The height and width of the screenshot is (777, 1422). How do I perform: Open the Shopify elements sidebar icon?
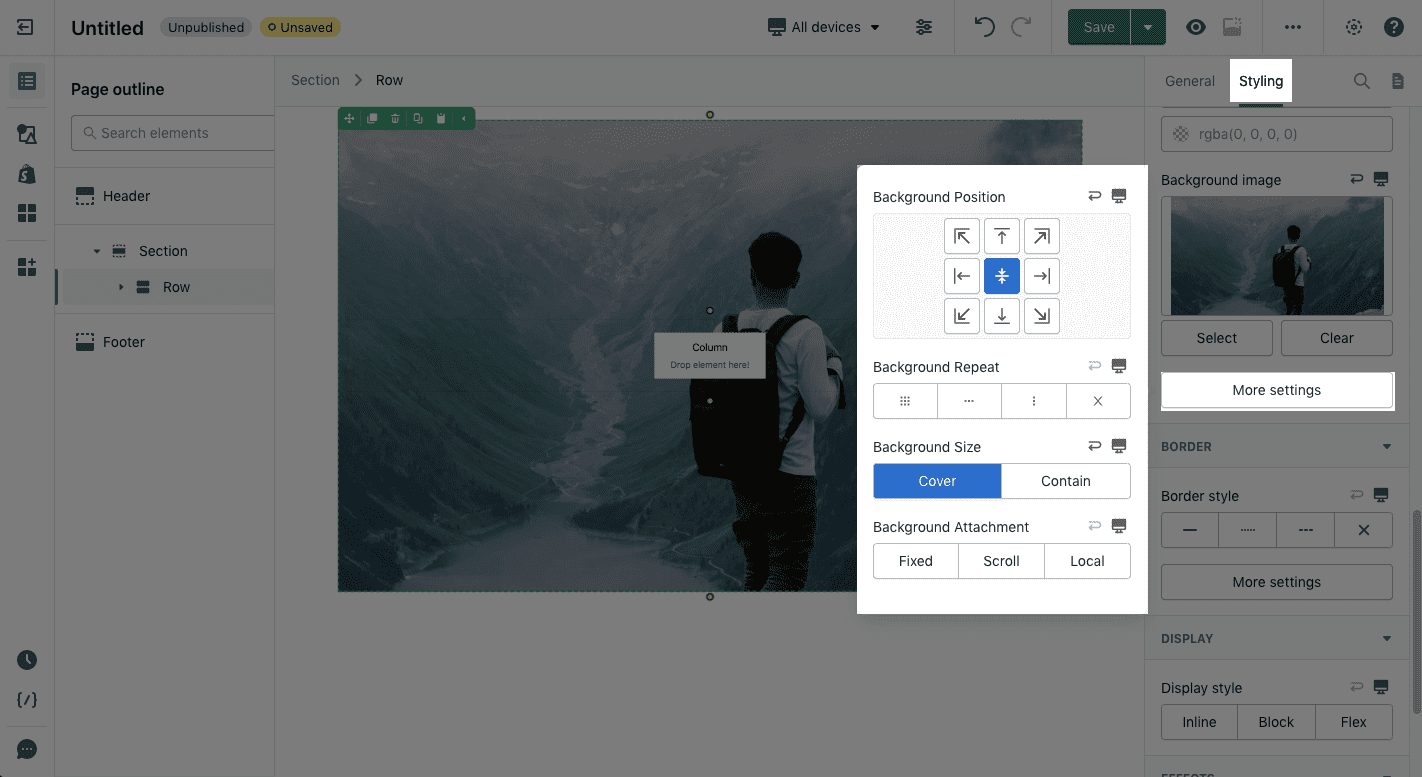(x=27, y=174)
